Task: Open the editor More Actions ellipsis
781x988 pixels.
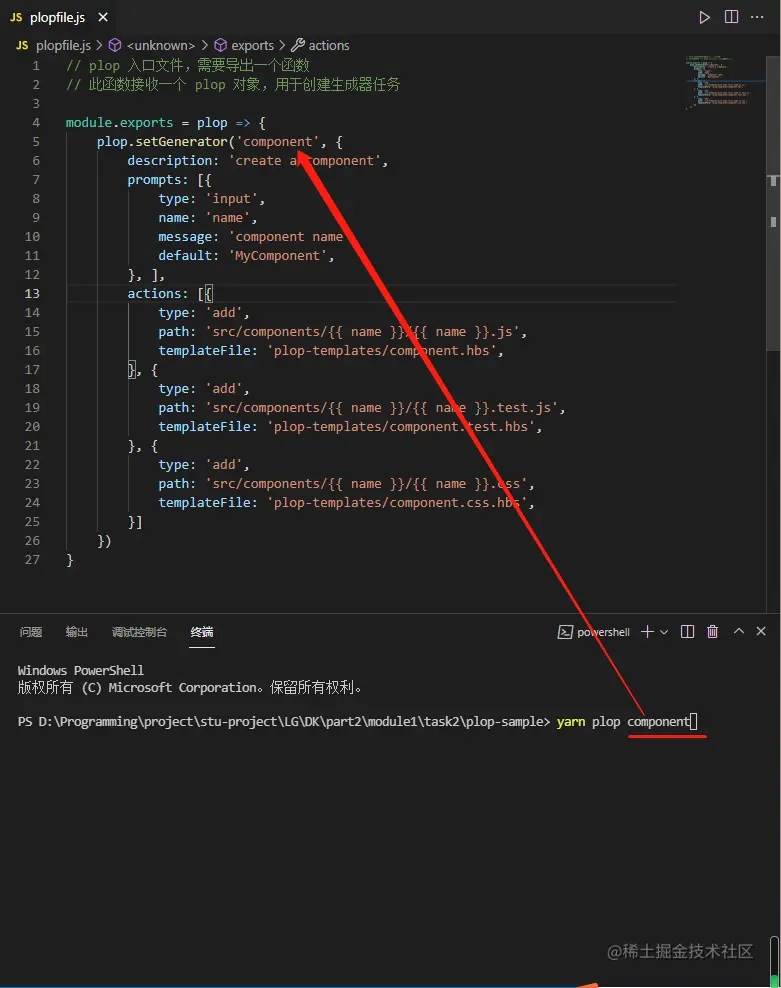Action: [x=757, y=17]
